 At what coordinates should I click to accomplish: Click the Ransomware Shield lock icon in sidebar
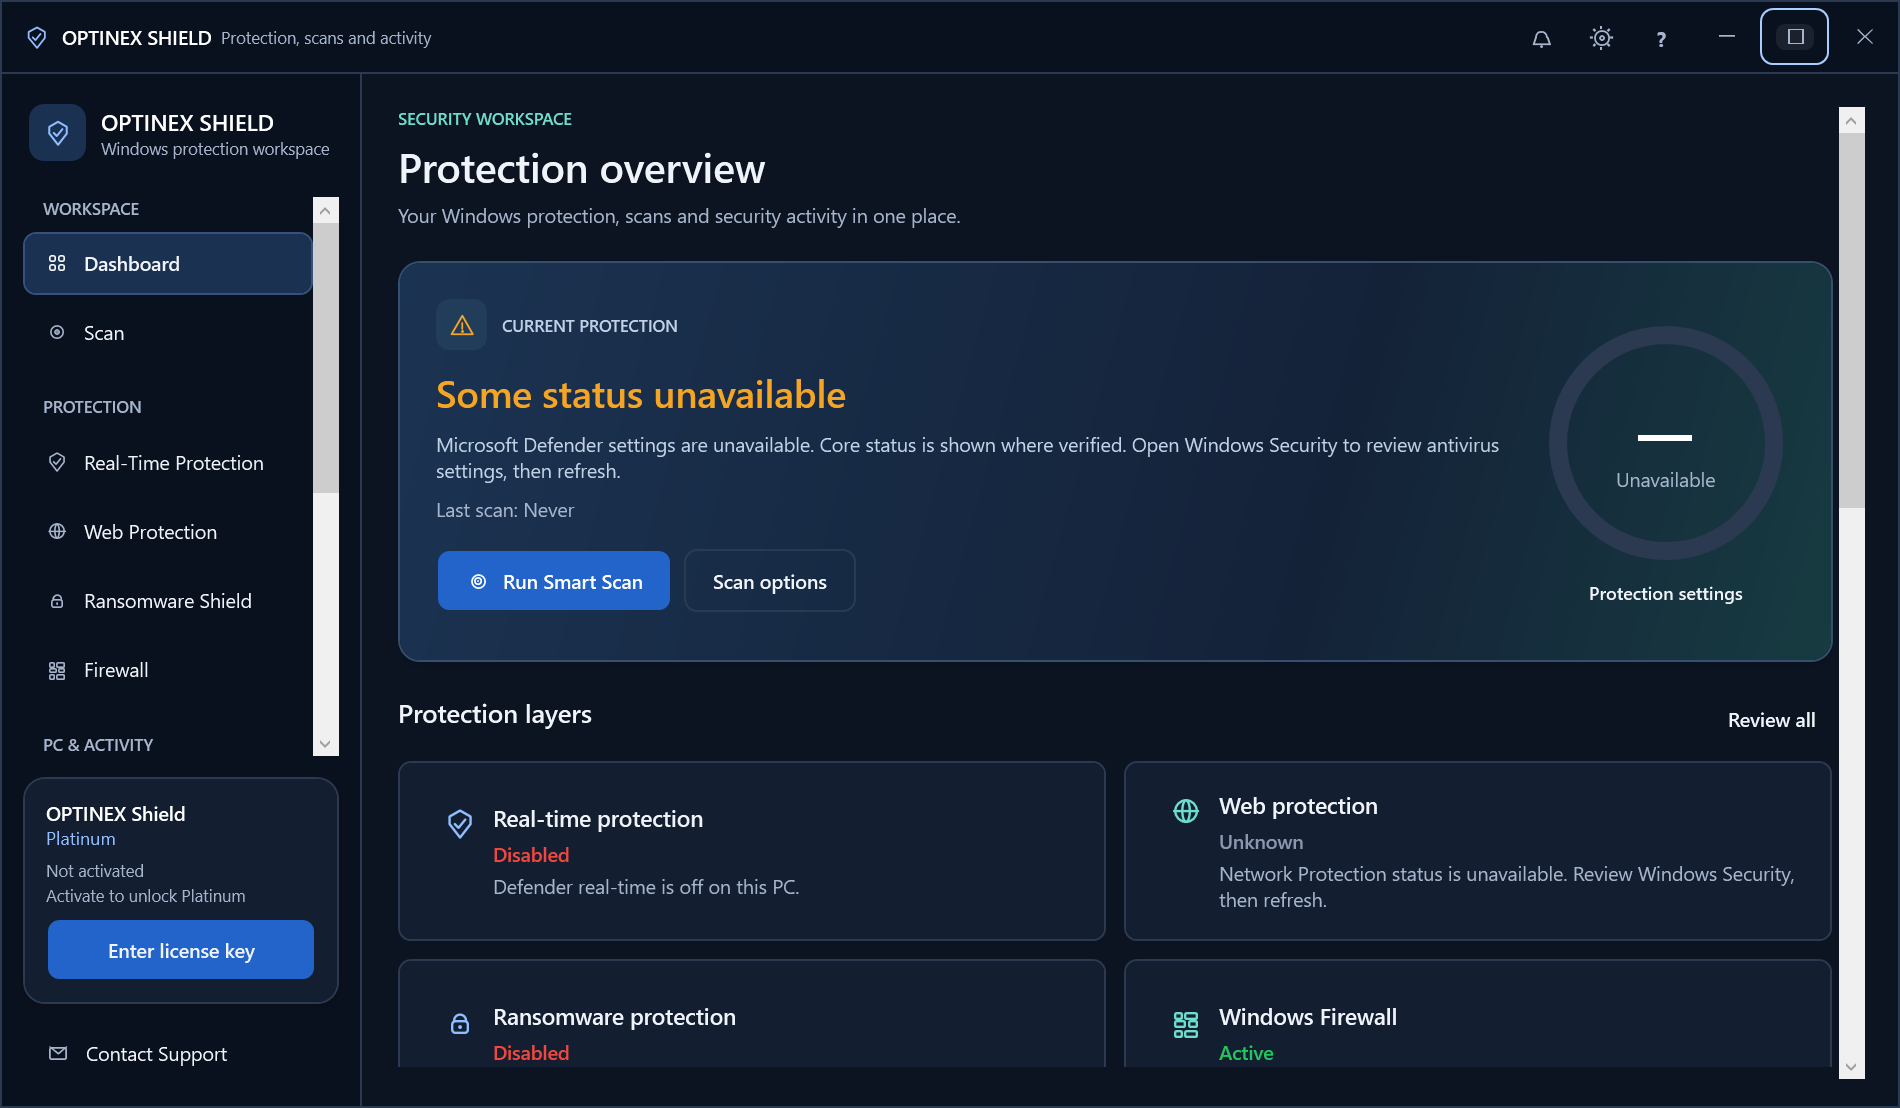tap(57, 601)
